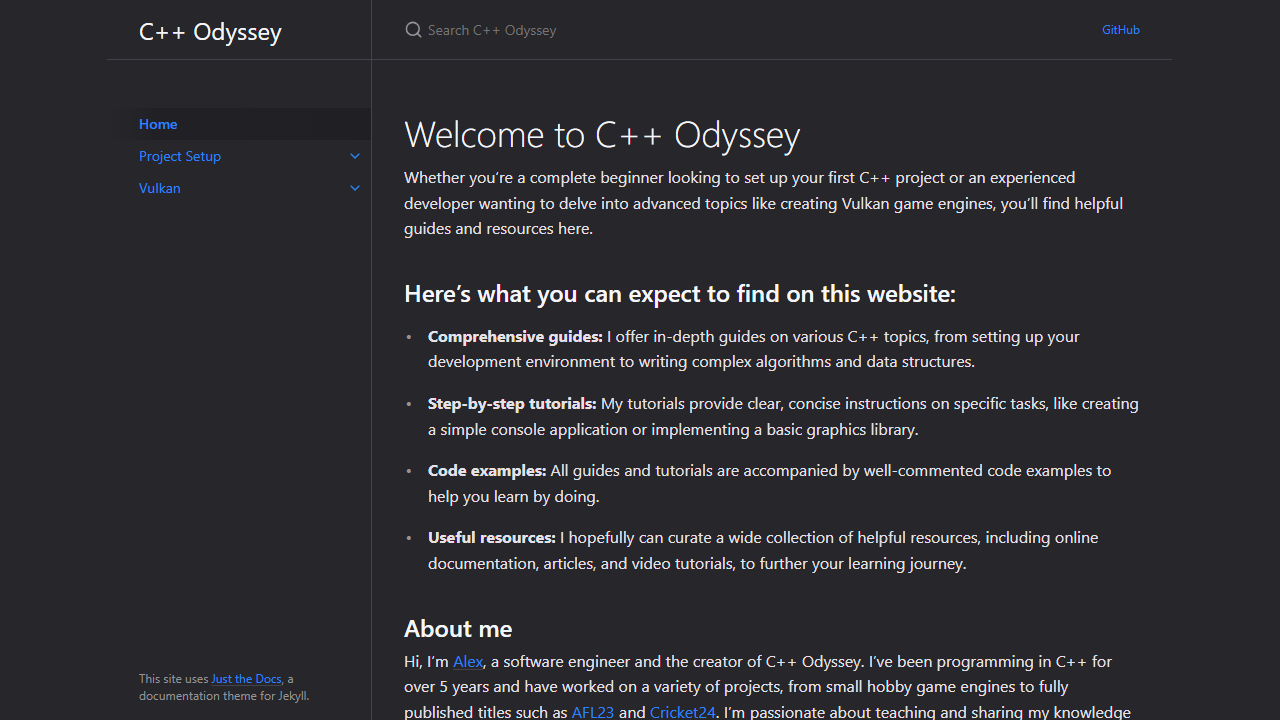
Task: Click the Vulkan section chevron
Action: coord(355,187)
